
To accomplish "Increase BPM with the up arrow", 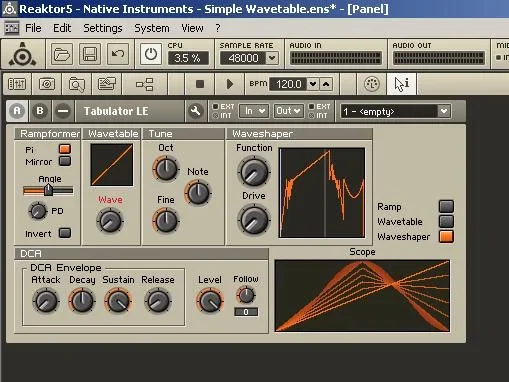I will point(326,84).
